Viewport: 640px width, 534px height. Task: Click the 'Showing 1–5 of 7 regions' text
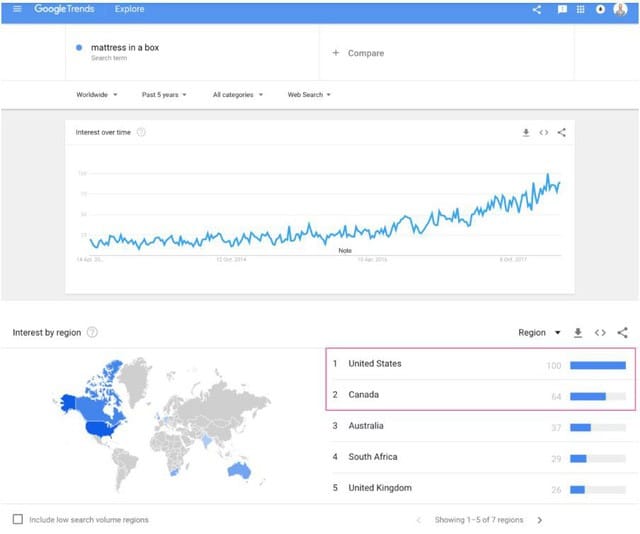479,520
